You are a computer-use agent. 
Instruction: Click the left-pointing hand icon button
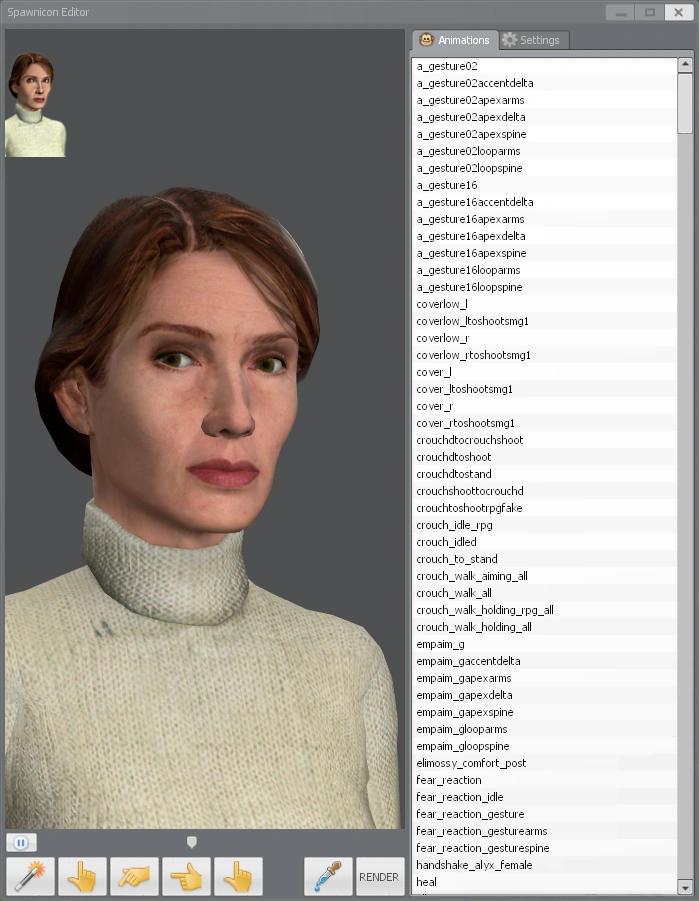tap(186, 876)
